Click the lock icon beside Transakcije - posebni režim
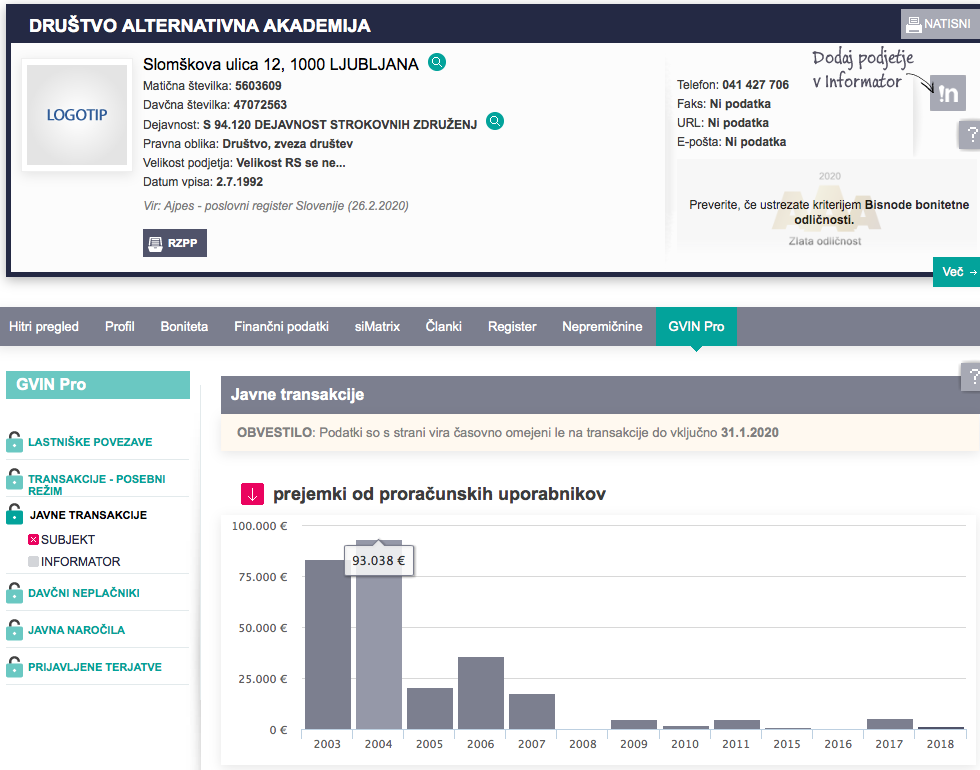This screenshot has width=980, height=770. click(14, 479)
